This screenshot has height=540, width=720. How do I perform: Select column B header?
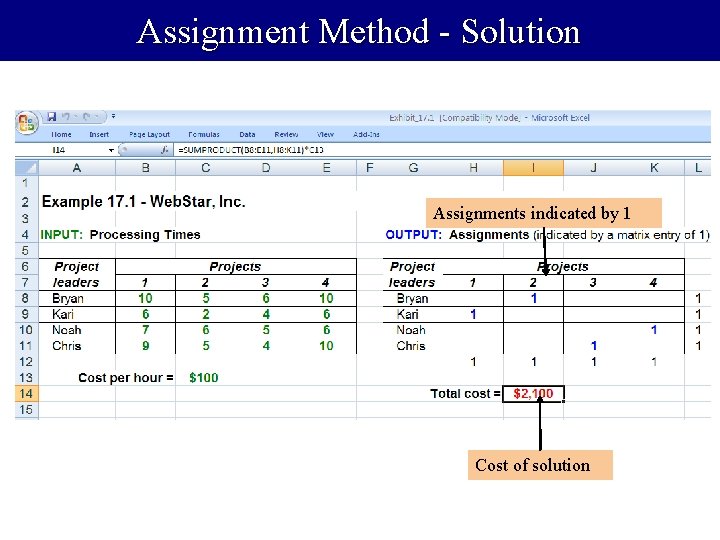tap(145, 168)
